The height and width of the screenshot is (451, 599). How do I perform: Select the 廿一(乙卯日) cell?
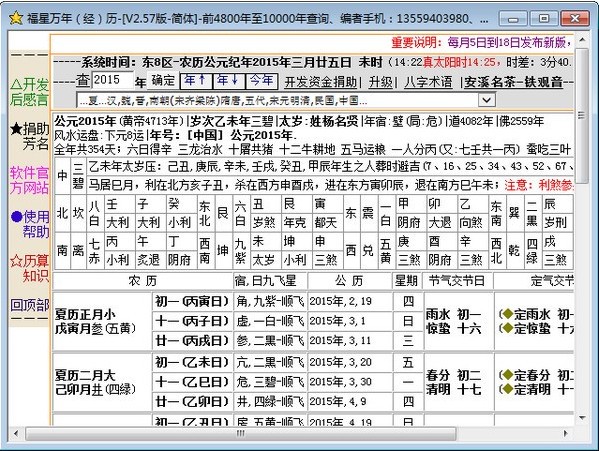192,401
